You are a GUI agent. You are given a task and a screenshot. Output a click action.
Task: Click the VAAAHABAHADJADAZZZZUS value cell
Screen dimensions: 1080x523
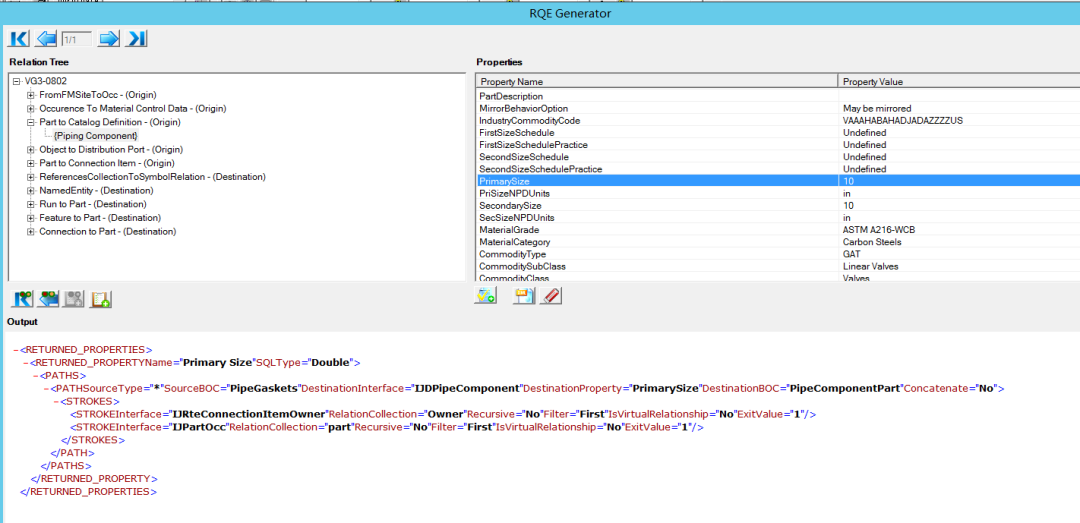pyautogui.click(x=959, y=121)
